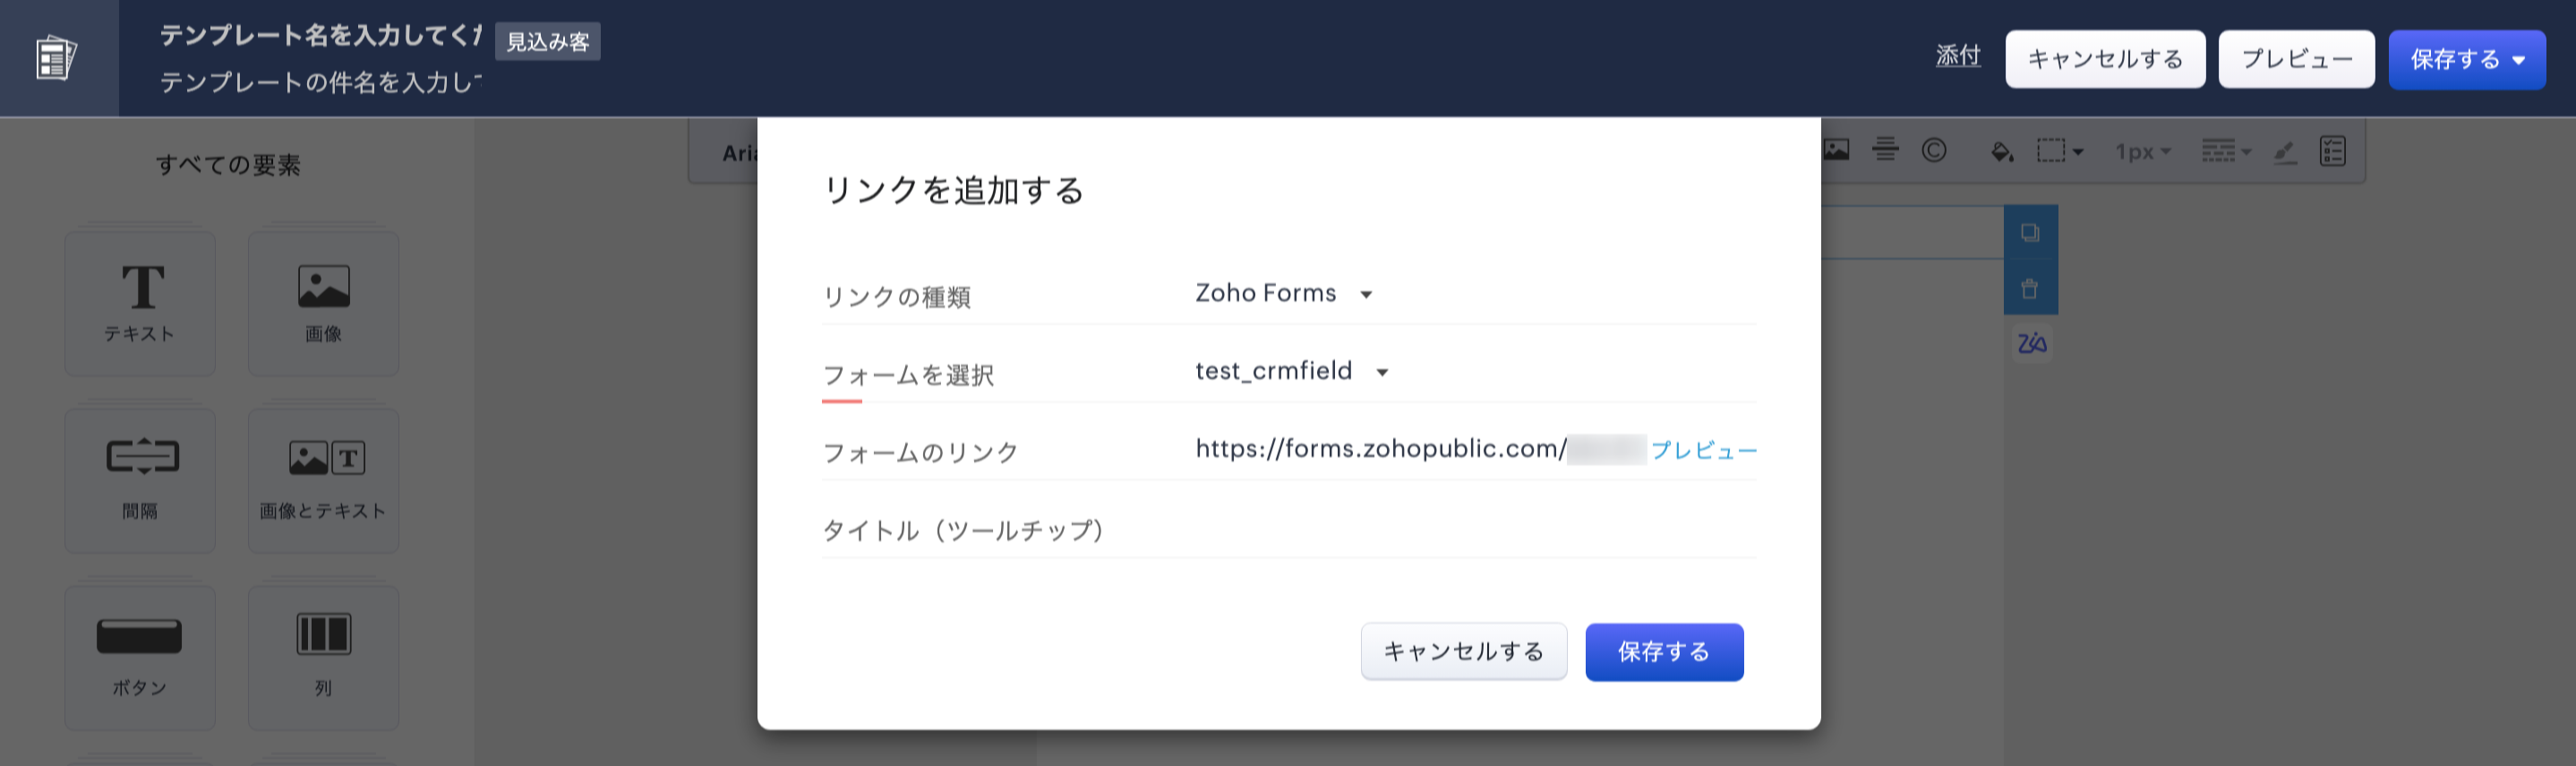Select the Spacer element tile

point(140,480)
